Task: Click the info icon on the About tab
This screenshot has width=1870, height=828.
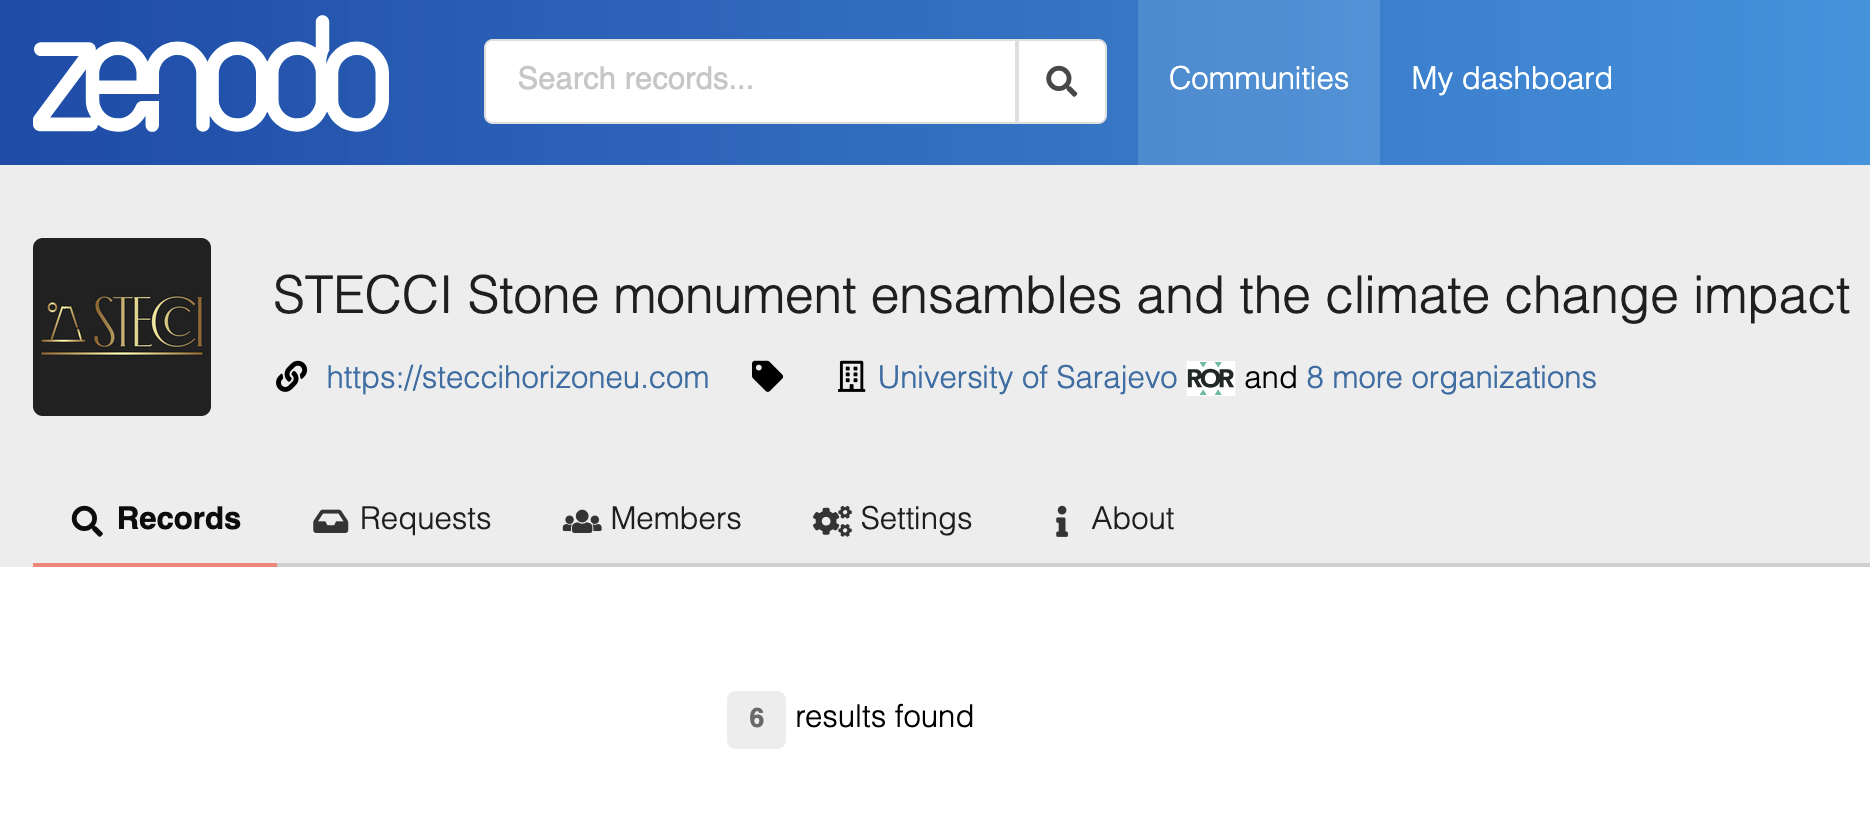Action: [1062, 521]
